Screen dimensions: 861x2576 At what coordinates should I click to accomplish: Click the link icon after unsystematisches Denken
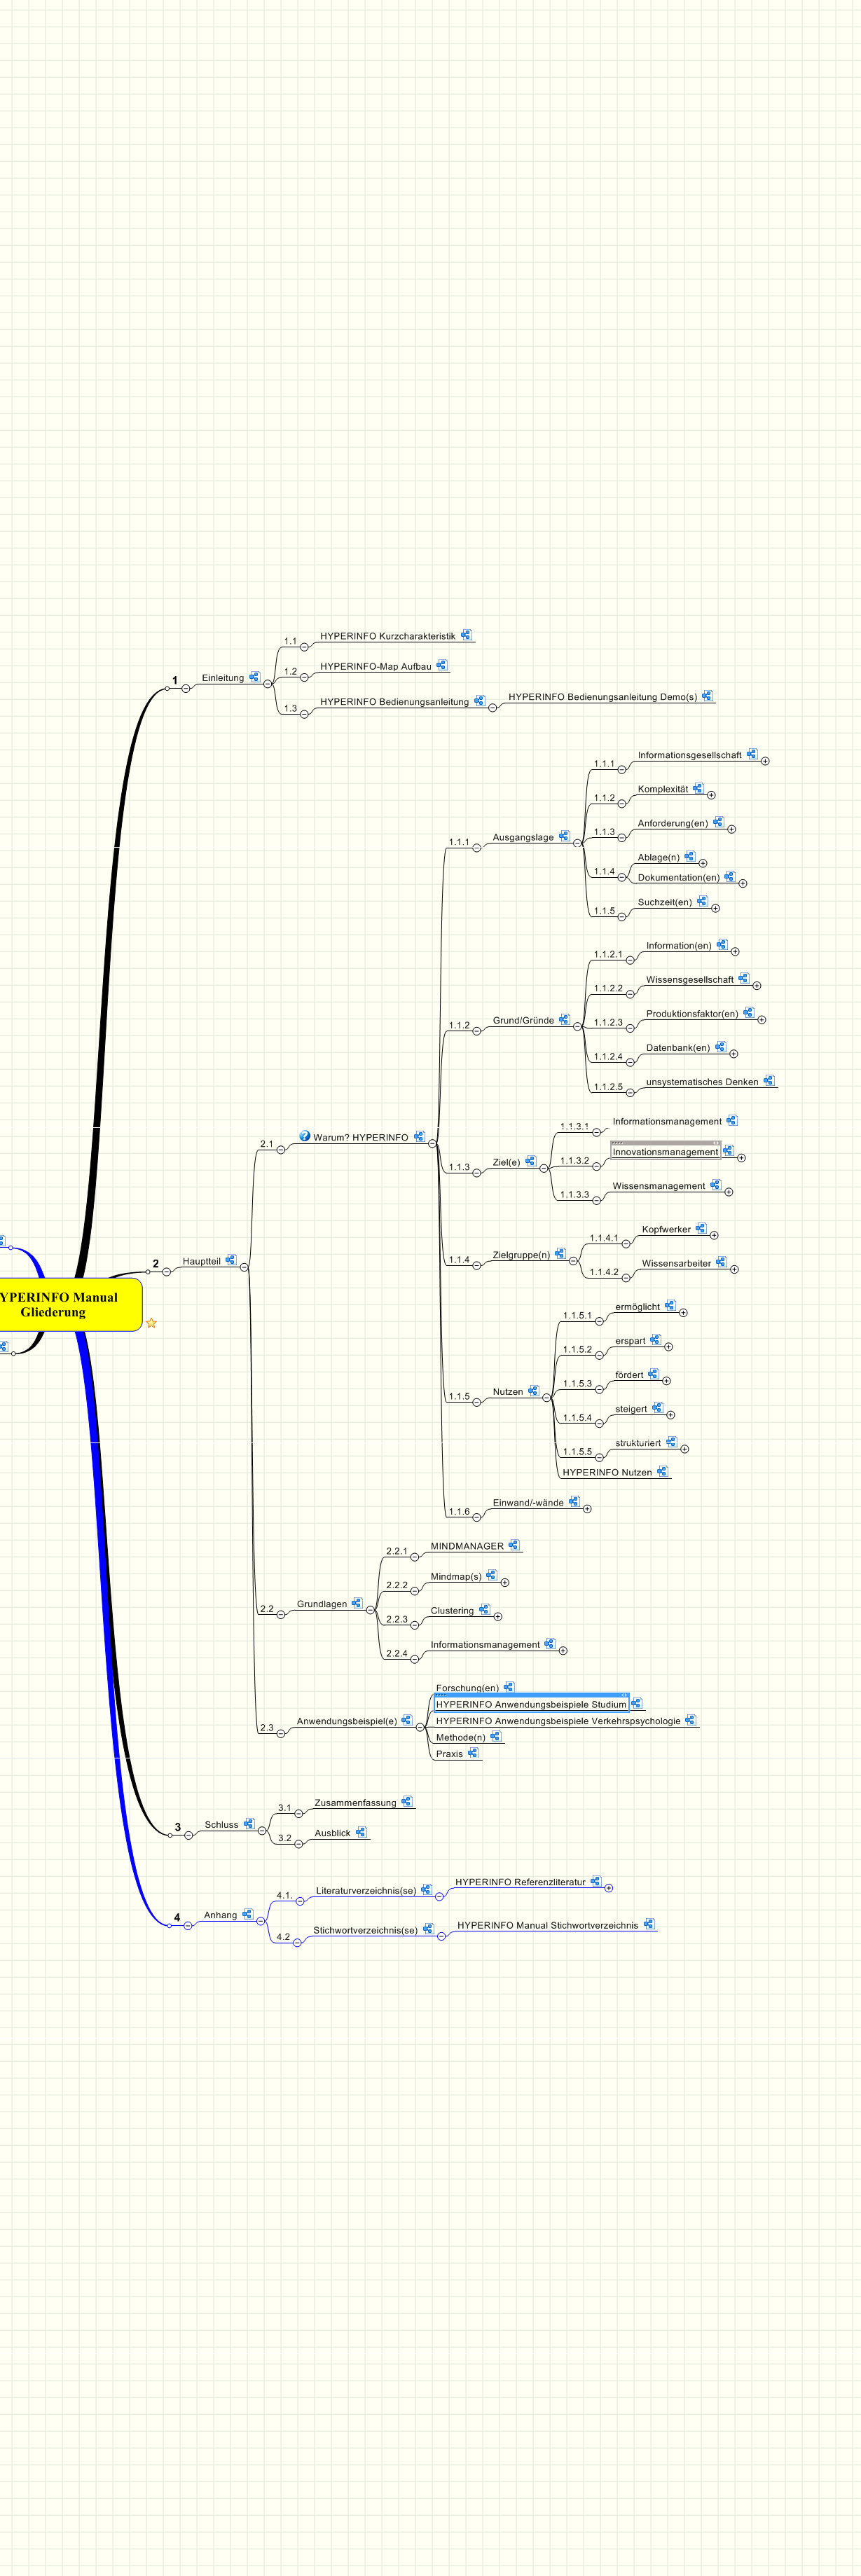[768, 1080]
